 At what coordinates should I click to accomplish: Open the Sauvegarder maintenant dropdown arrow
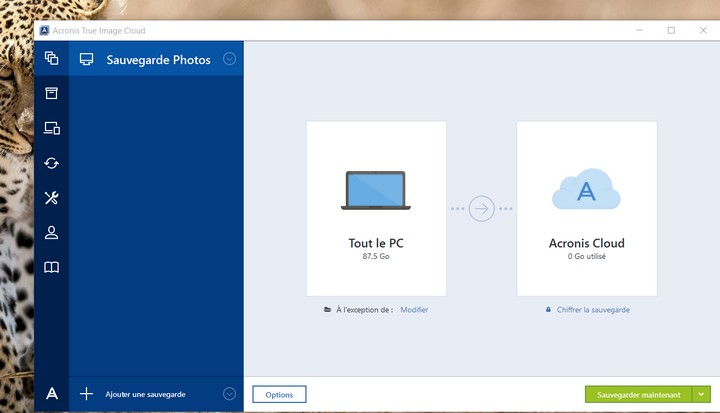tap(701, 394)
